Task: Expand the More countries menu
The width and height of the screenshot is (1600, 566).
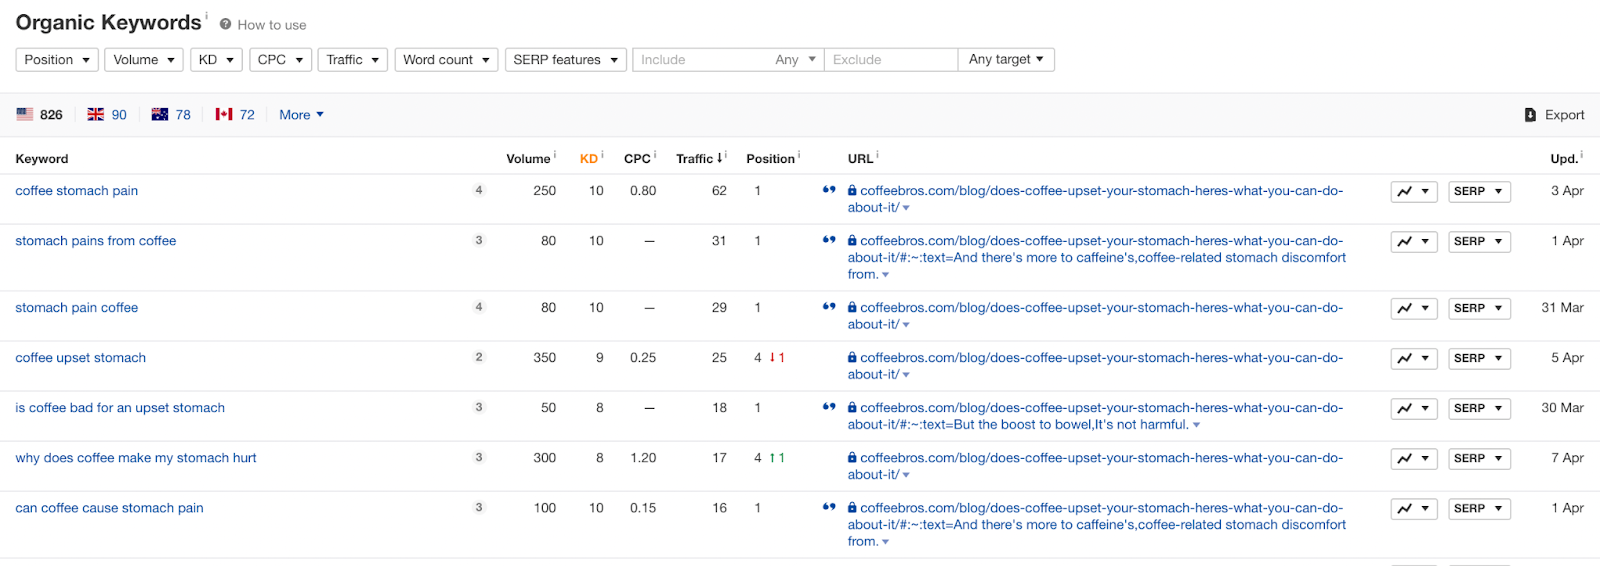Action: coord(301,115)
